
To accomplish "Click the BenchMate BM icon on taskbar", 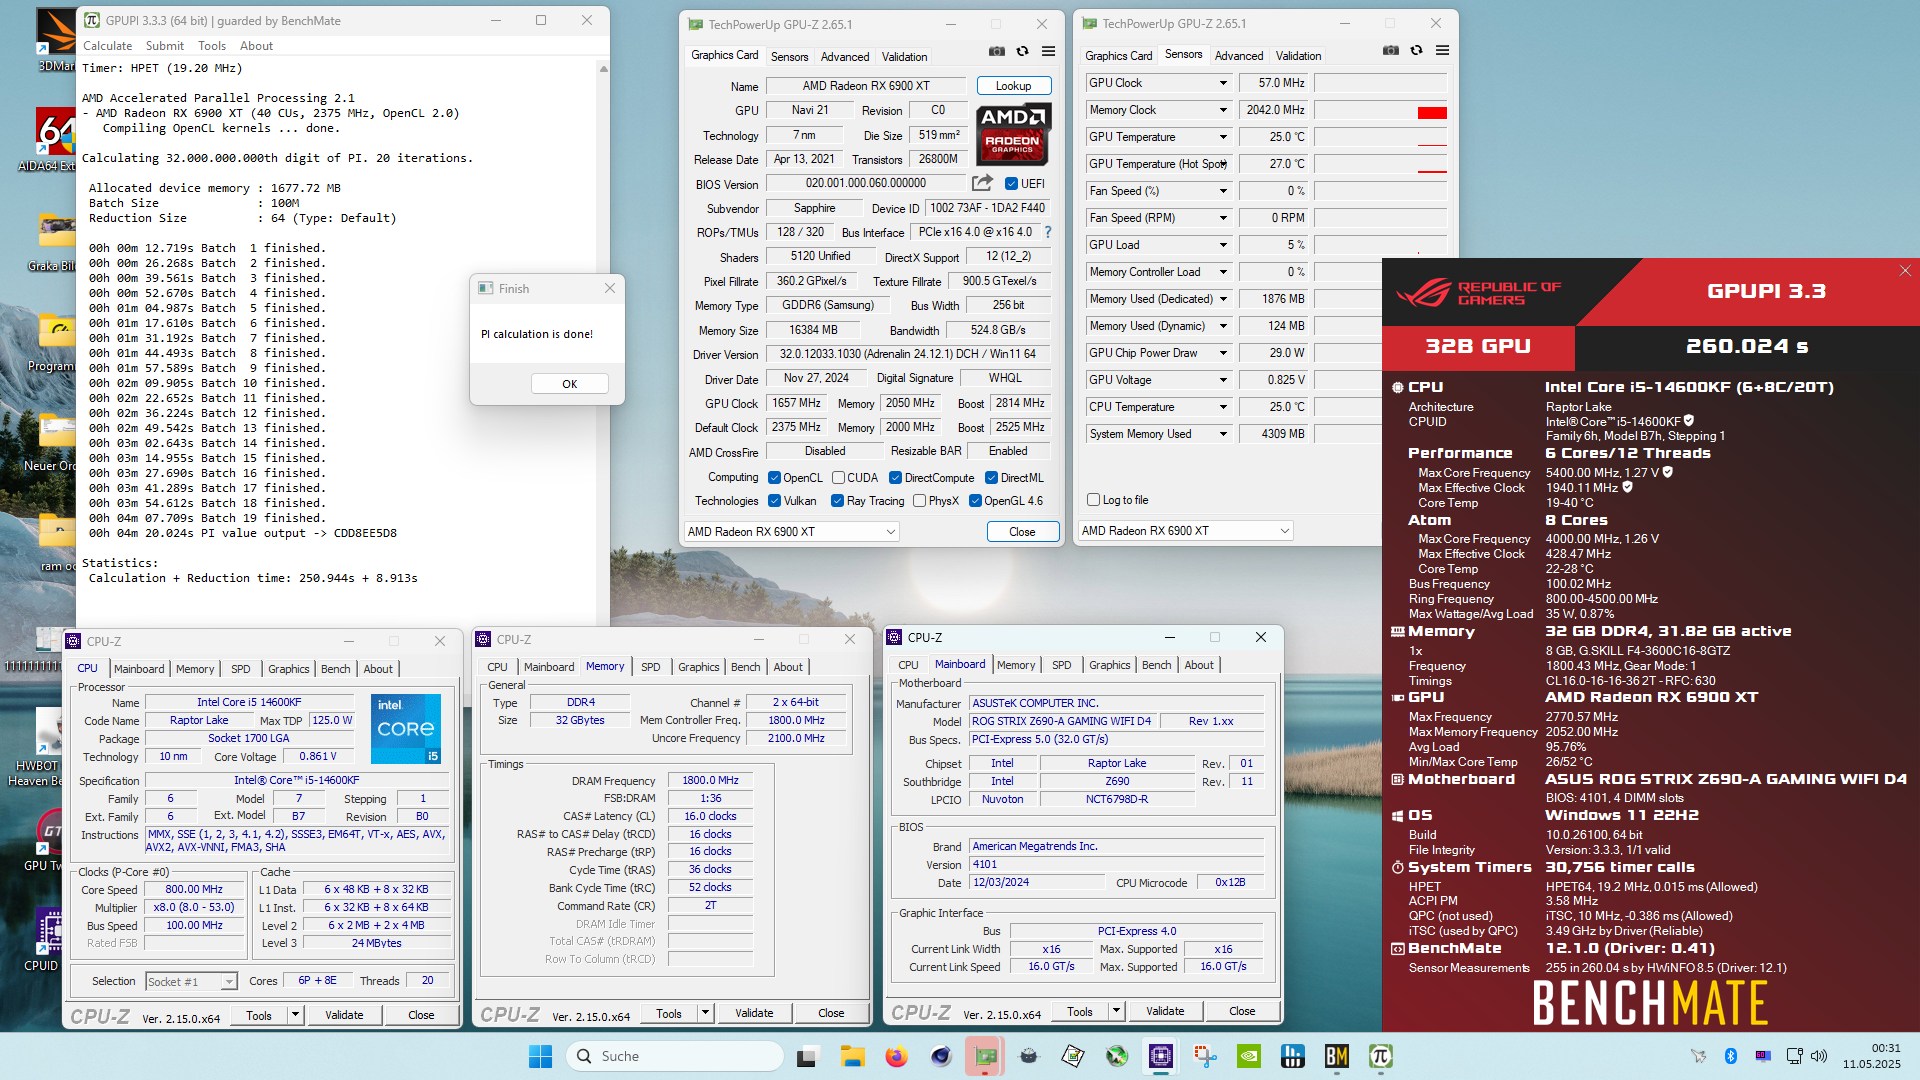I will click(1337, 1056).
